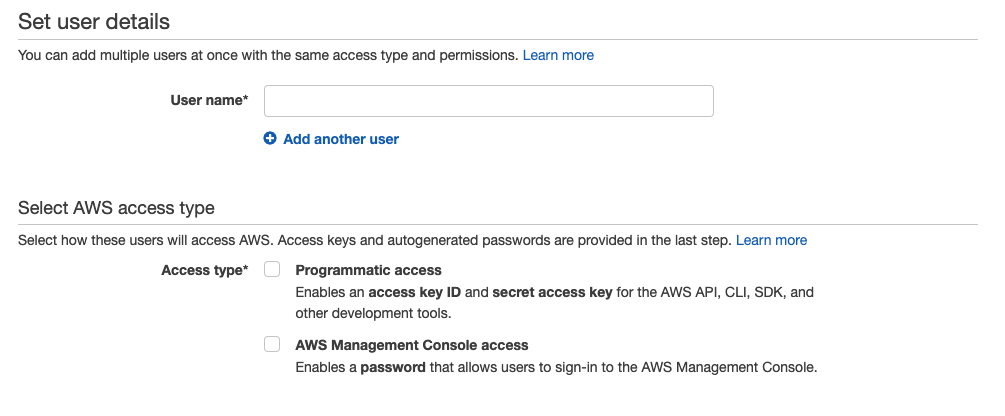Tick the AWS Management Console access checkbox

[272, 344]
